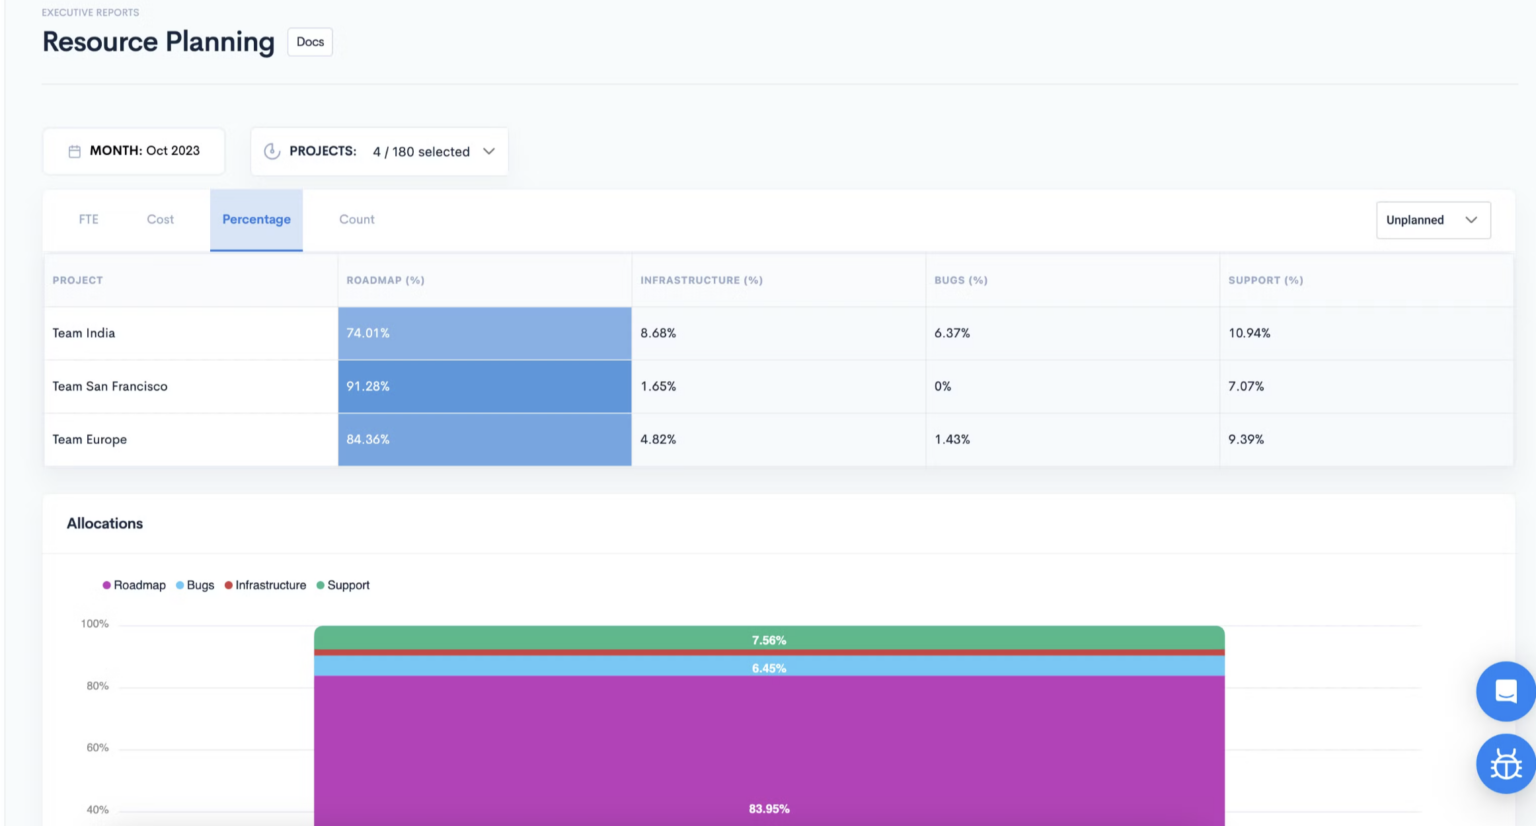Screen dimensions: 1536x826
Task: Click the Roadmap (%) column header
Action: 385,280
